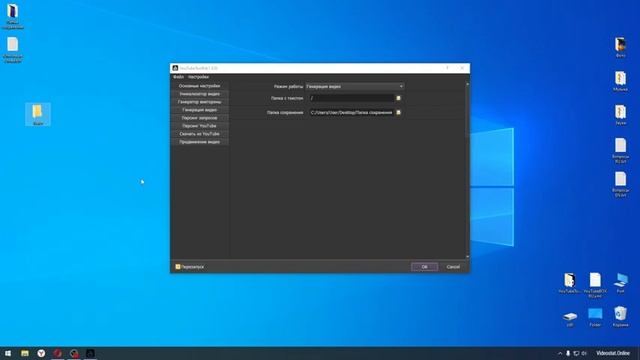Click the YouTube toolkit app taskbar icon
This screenshot has width=640, height=360.
90,353
